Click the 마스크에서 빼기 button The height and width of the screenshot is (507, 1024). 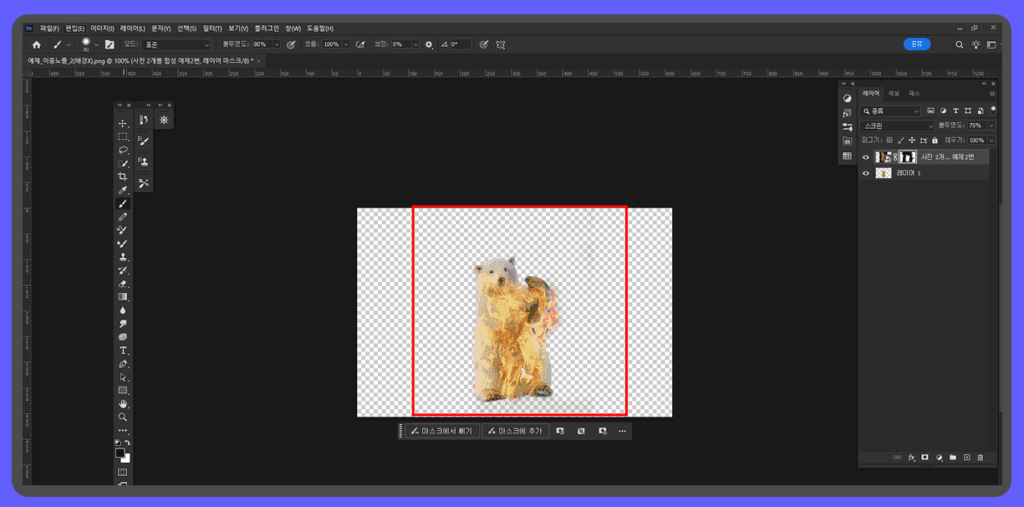coord(442,431)
